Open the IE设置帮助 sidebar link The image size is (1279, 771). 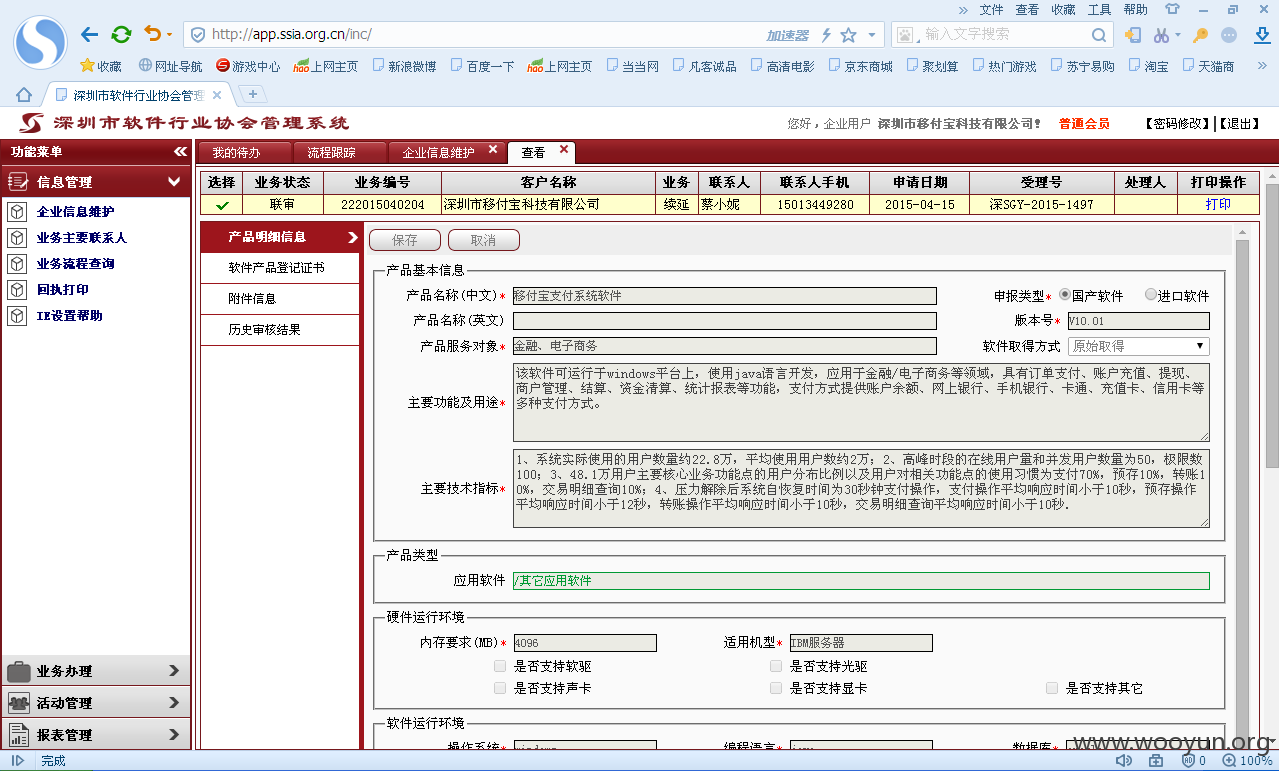click(x=69, y=316)
